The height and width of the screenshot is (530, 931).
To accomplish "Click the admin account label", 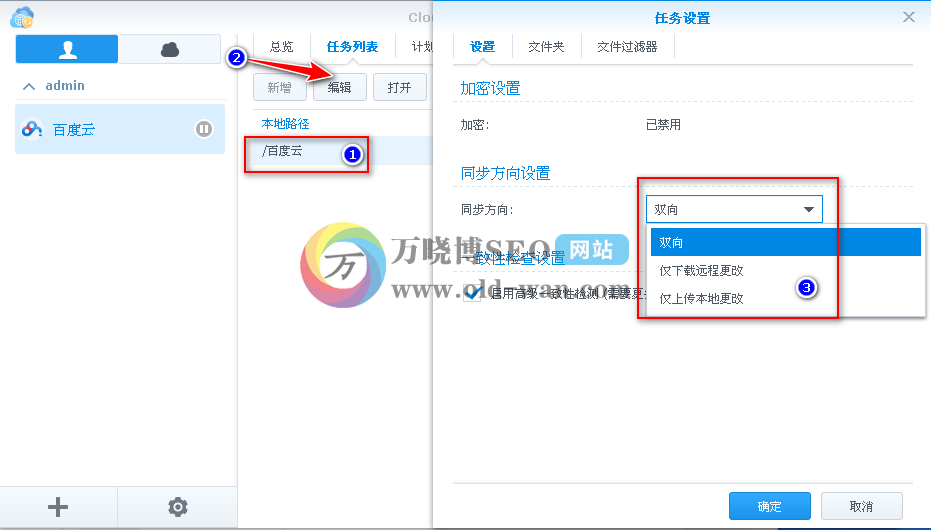I will point(65,85).
